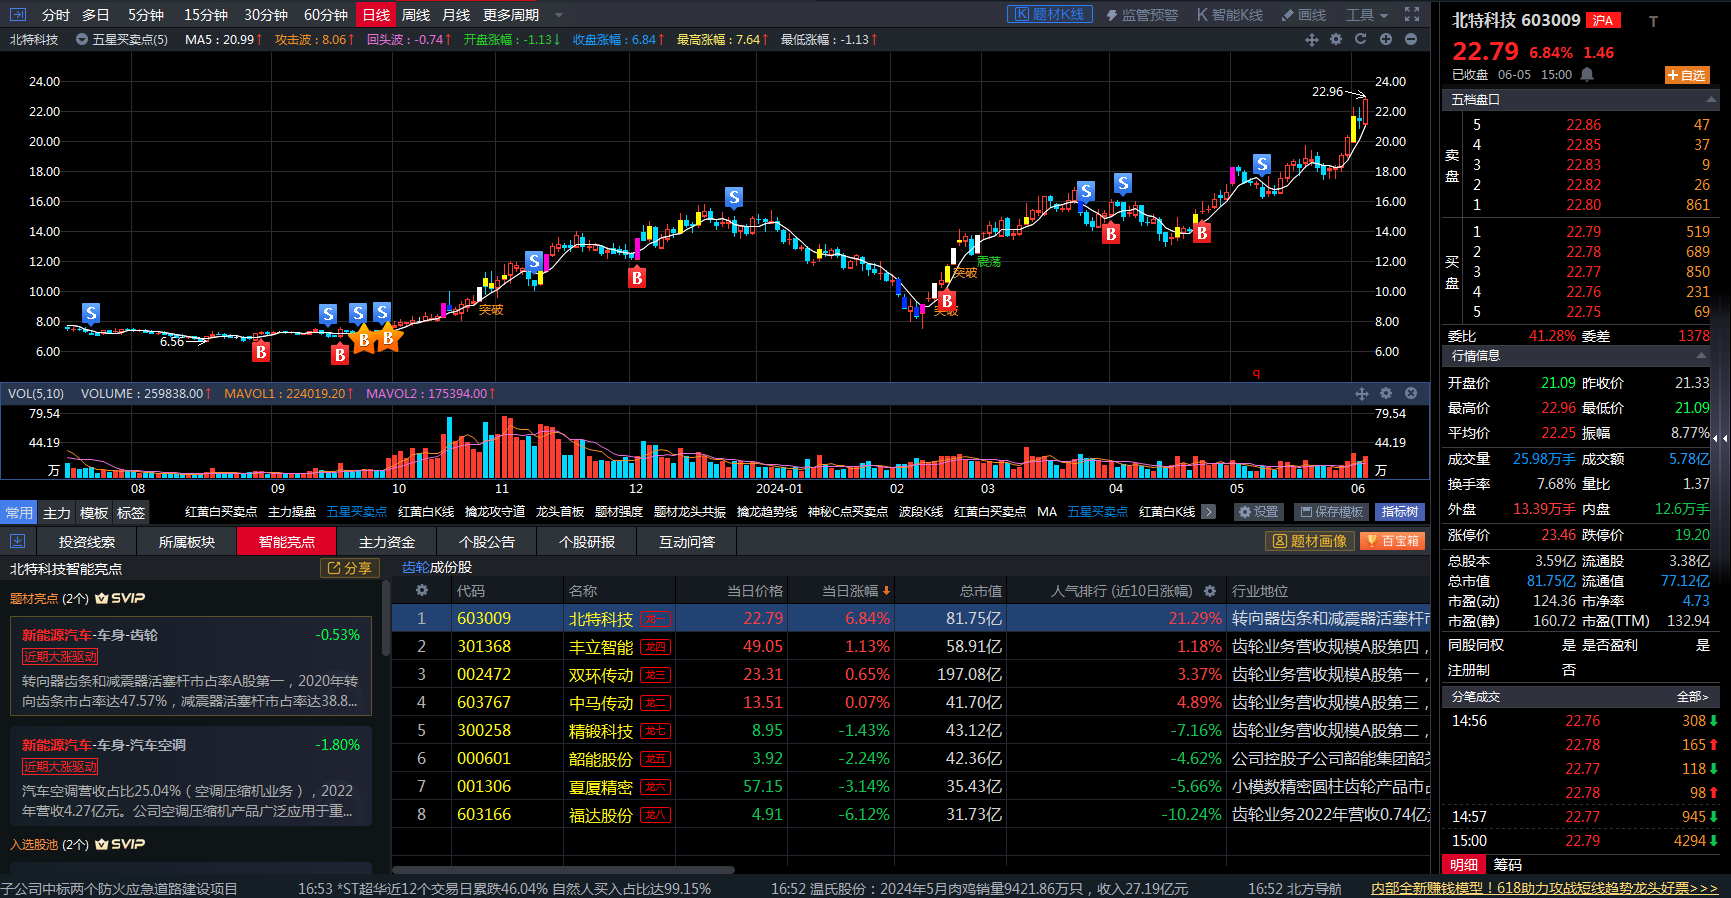Set price alert via bell icon
Viewport: 1731px width, 898px height.
(1587, 74)
